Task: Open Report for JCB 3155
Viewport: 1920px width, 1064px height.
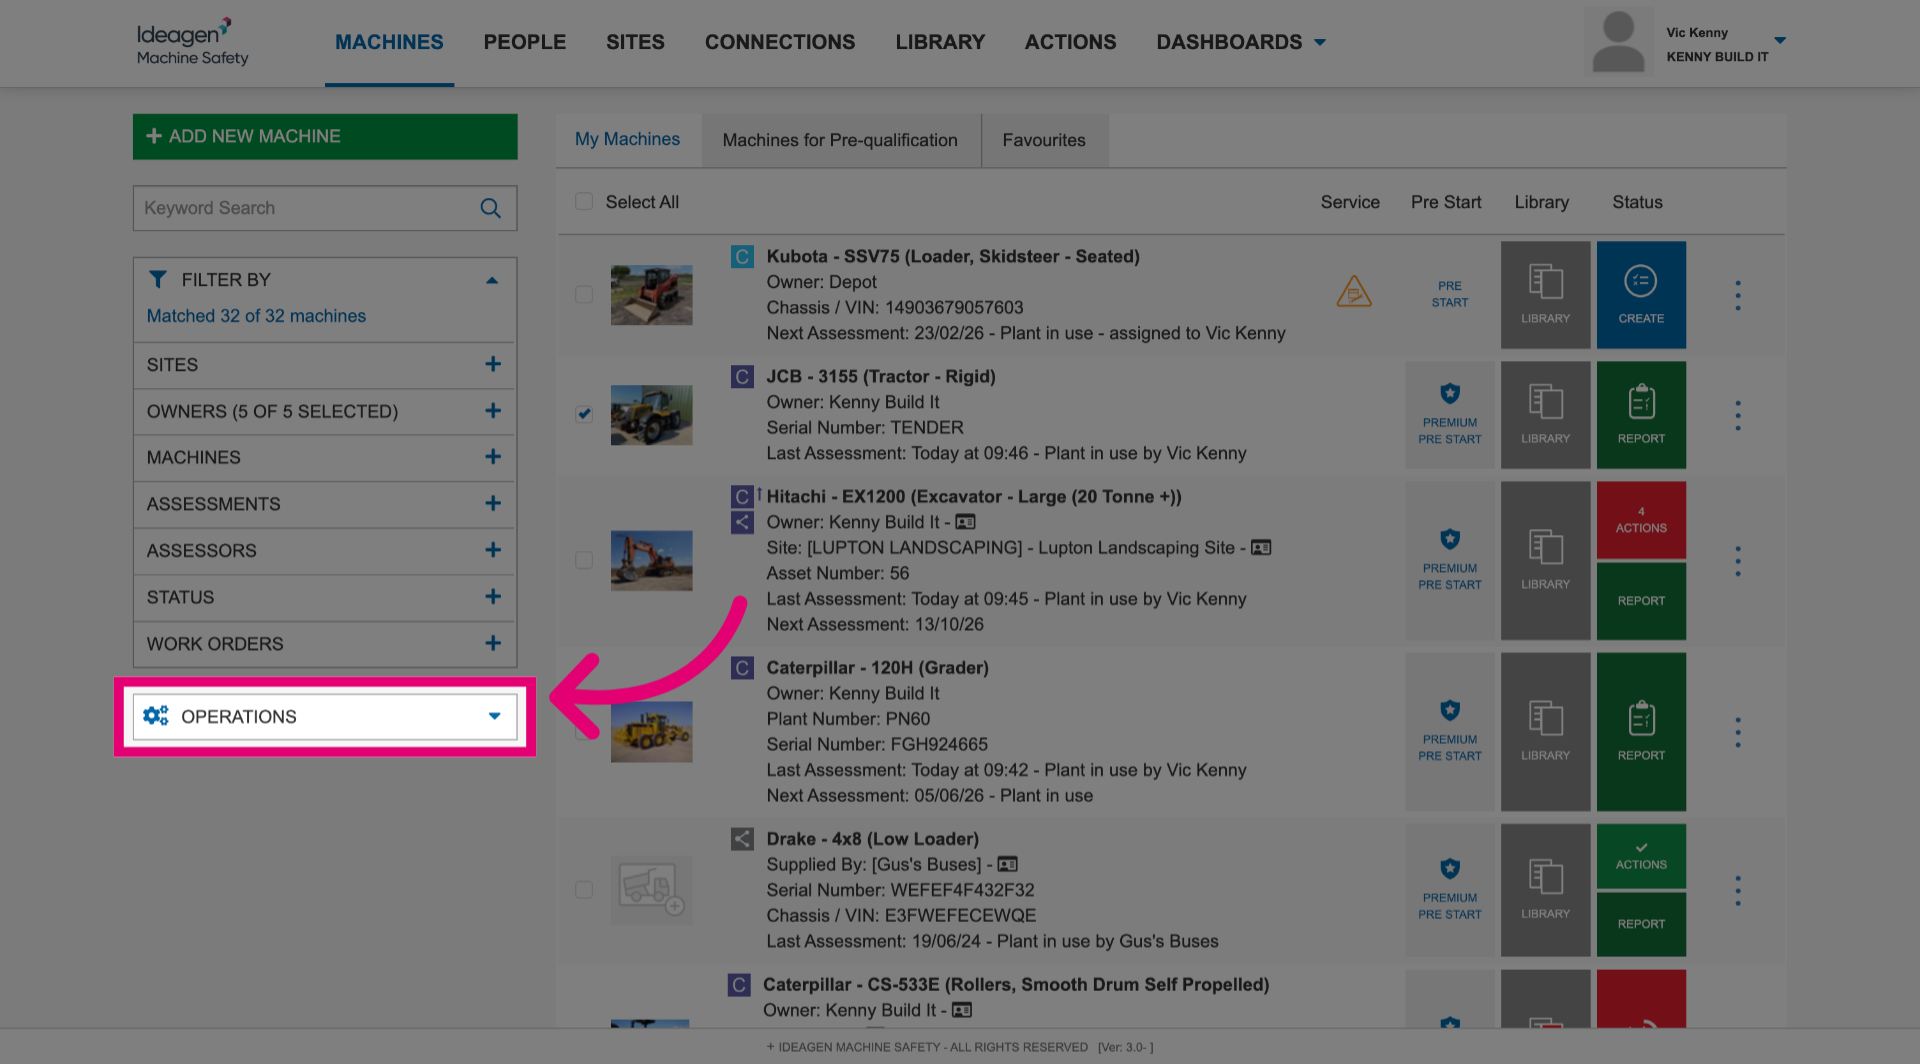Action: (x=1641, y=415)
